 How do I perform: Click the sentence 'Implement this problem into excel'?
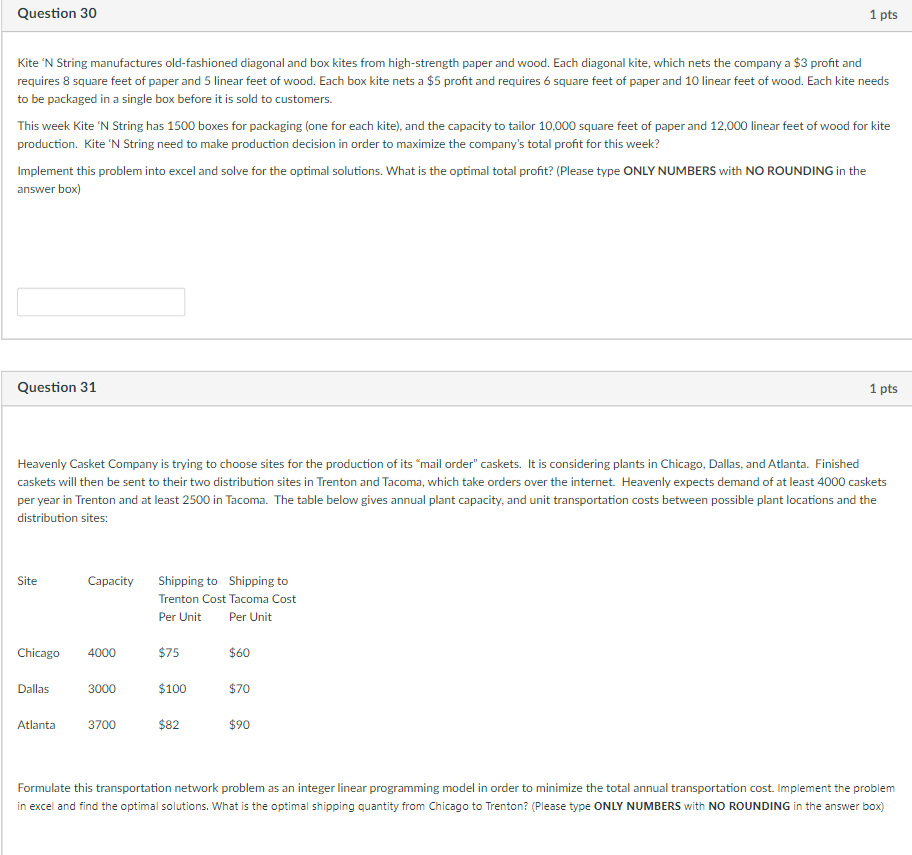pos(201,170)
